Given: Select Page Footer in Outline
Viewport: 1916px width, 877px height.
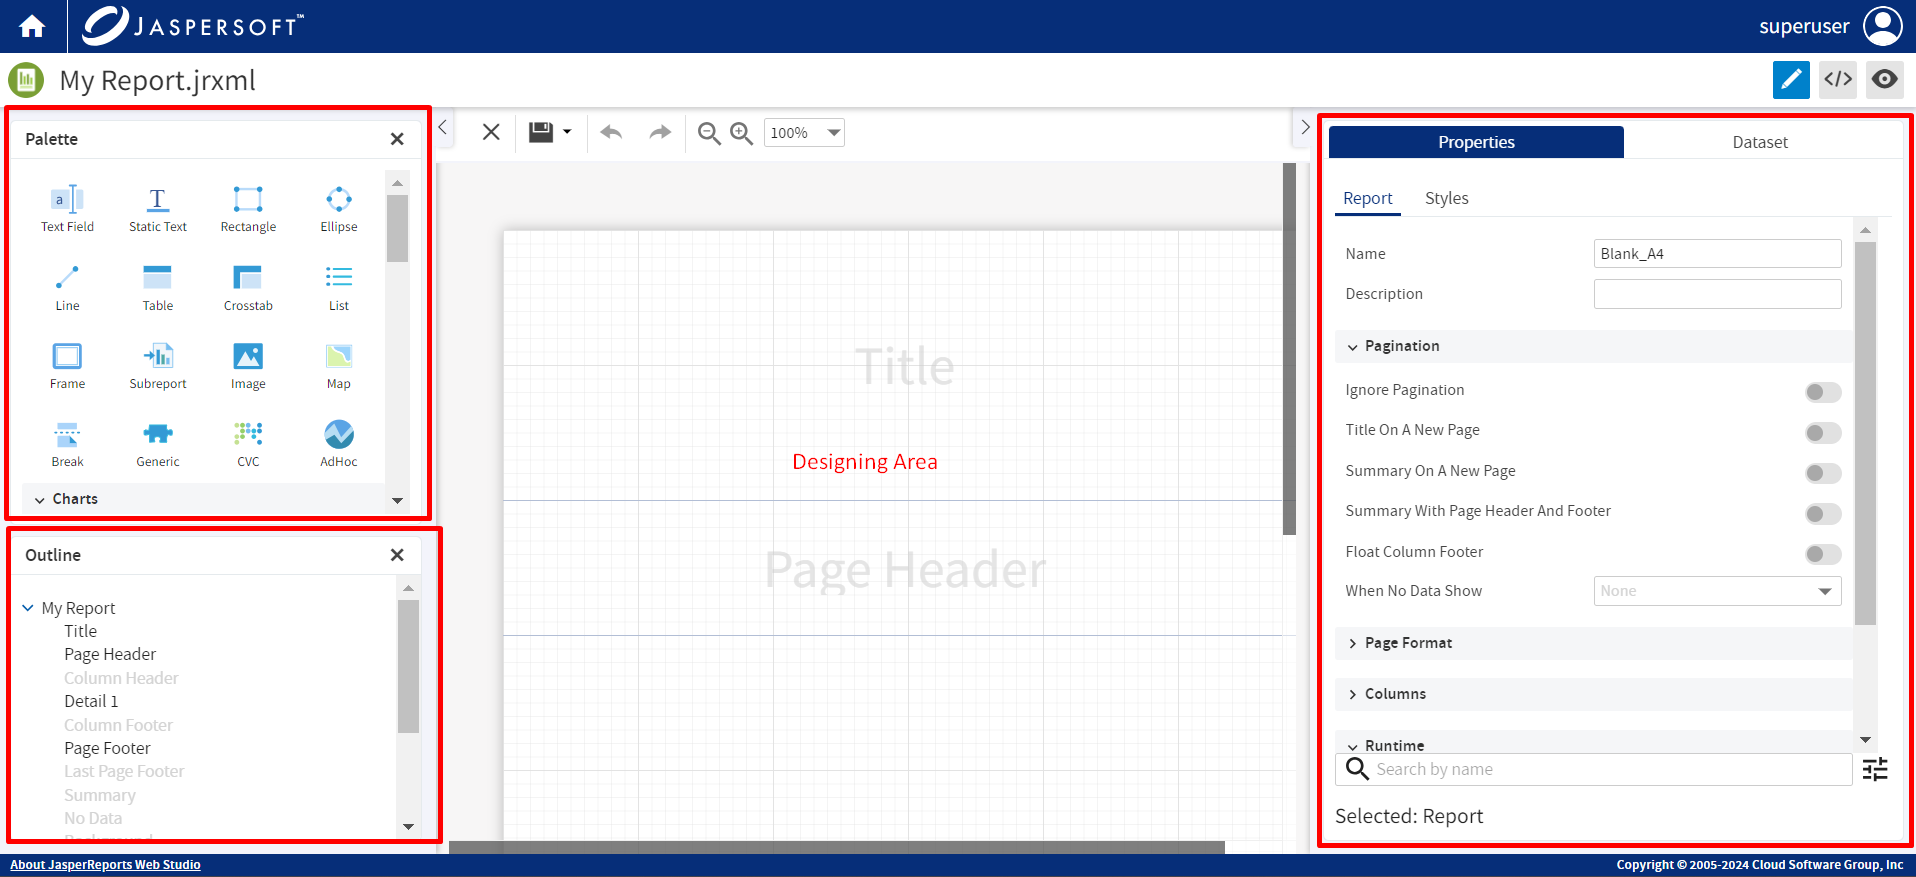Looking at the screenshot, I should point(107,748).
